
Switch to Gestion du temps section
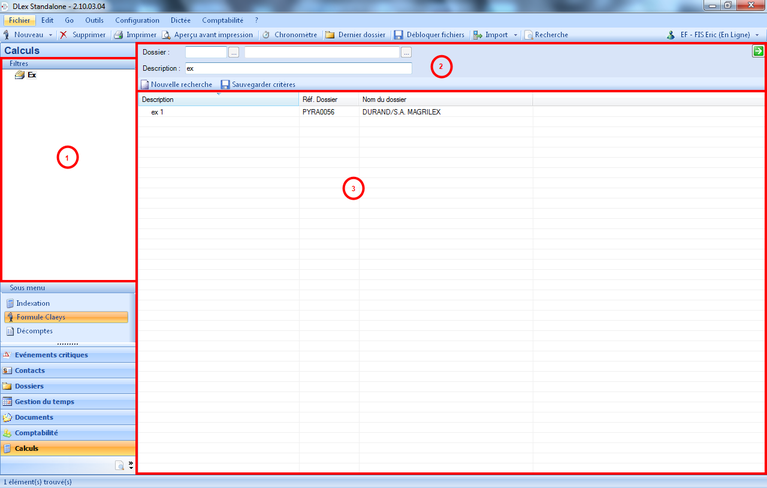[44, 402]
